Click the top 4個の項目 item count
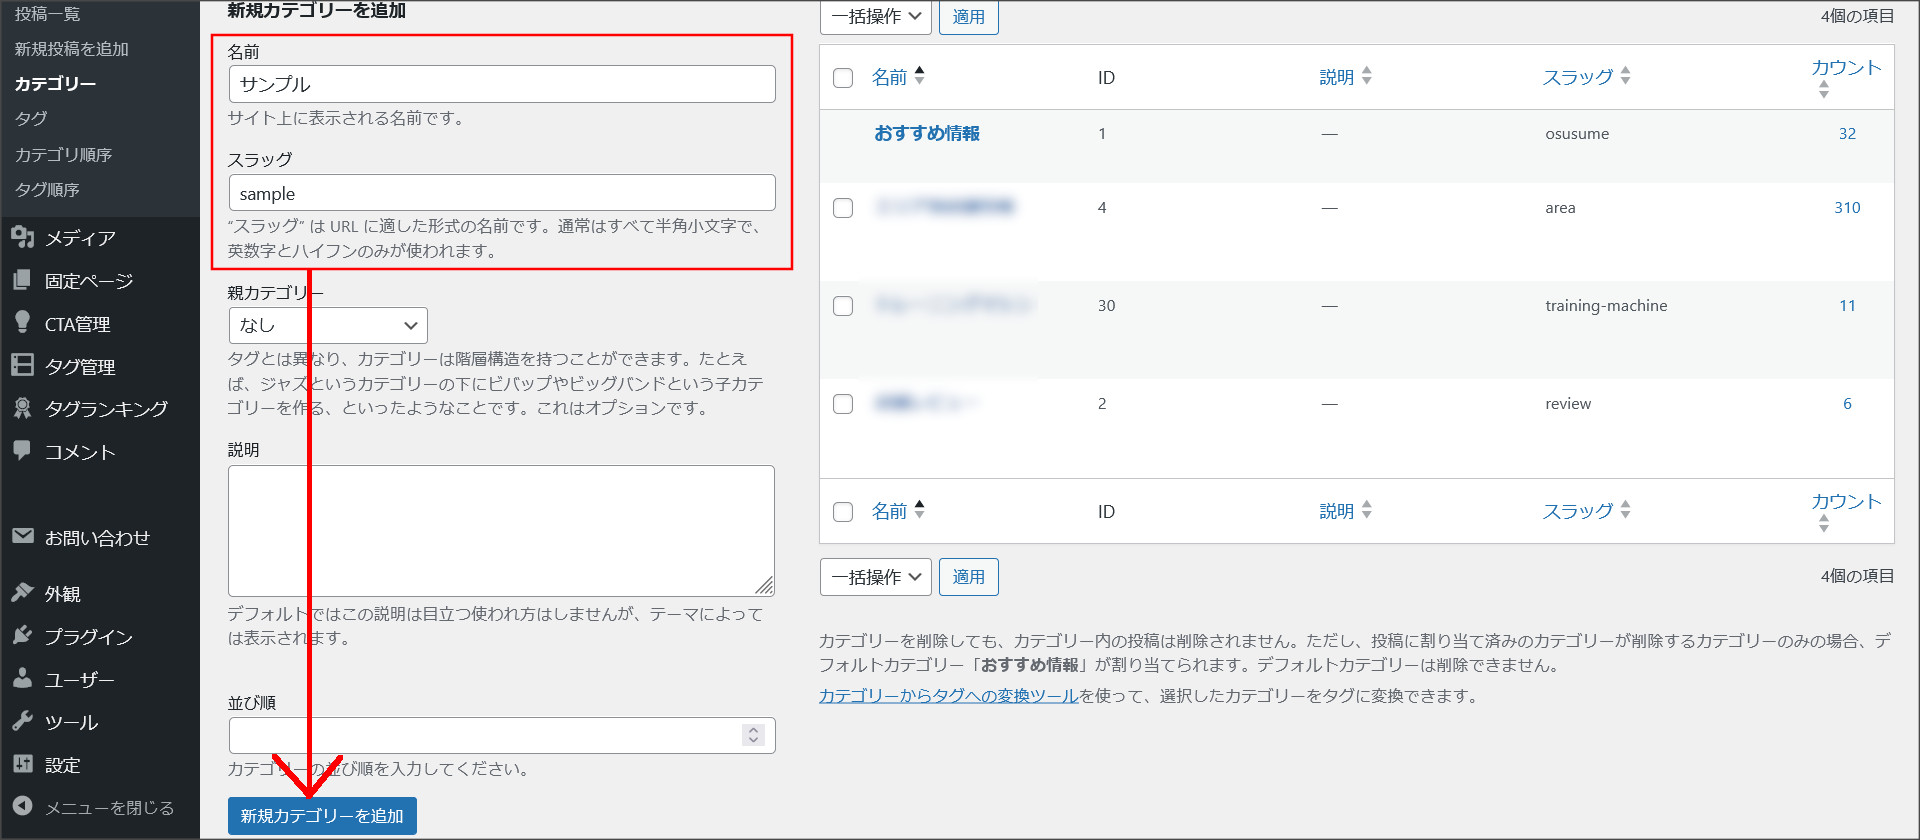This screenshot has width=1920, height=840. (1857, 16)
